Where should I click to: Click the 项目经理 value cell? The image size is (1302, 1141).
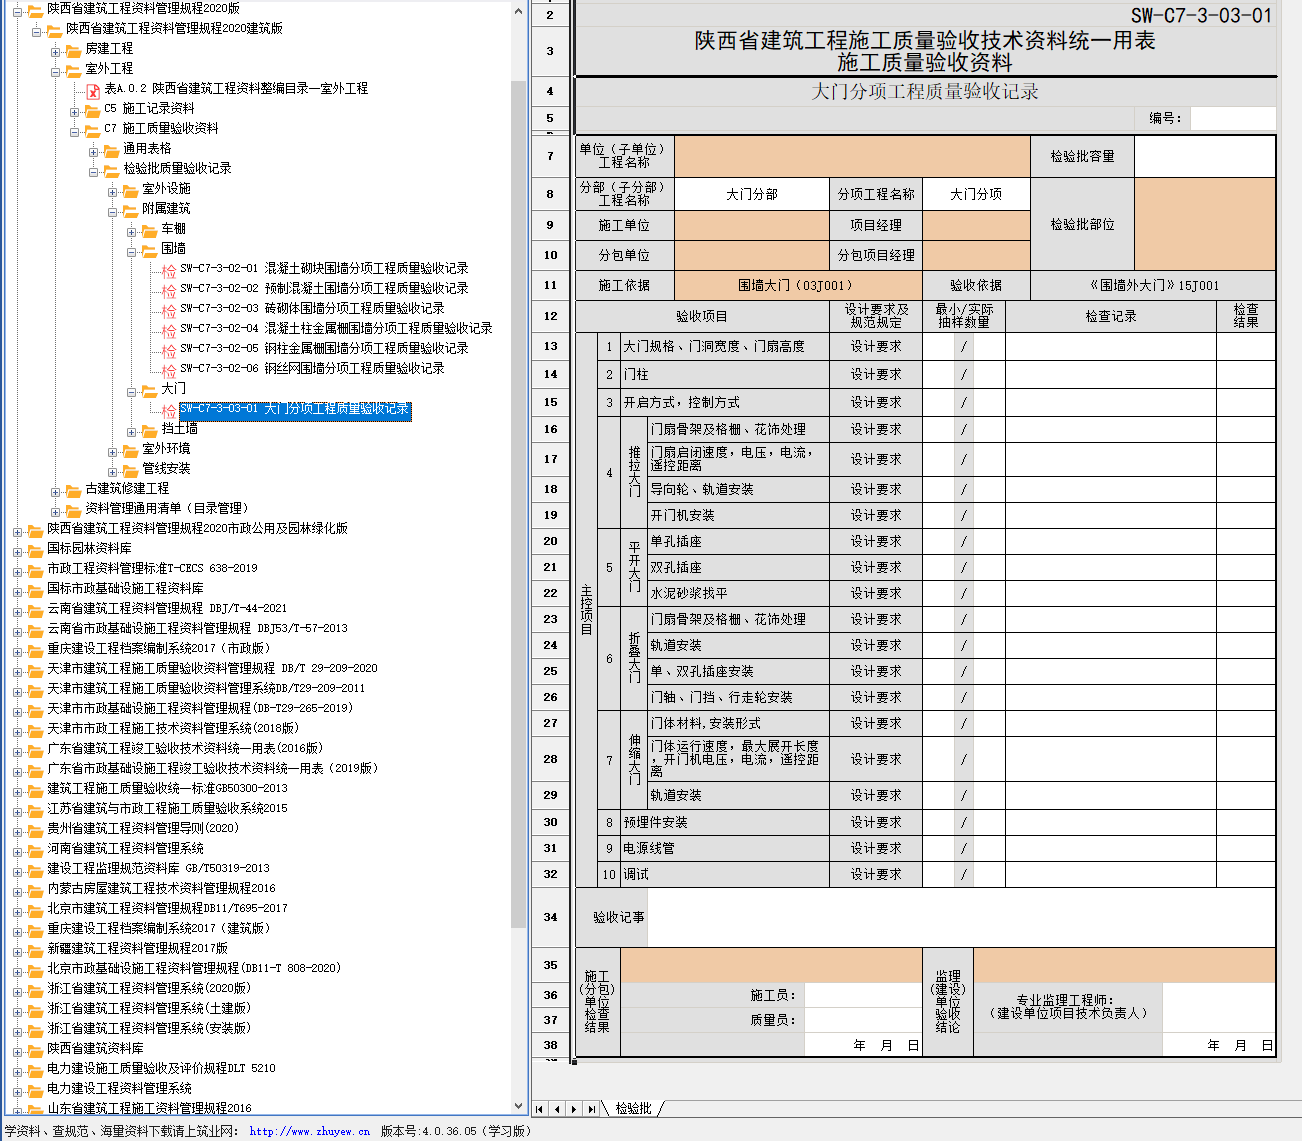click(x=976, y=225)
